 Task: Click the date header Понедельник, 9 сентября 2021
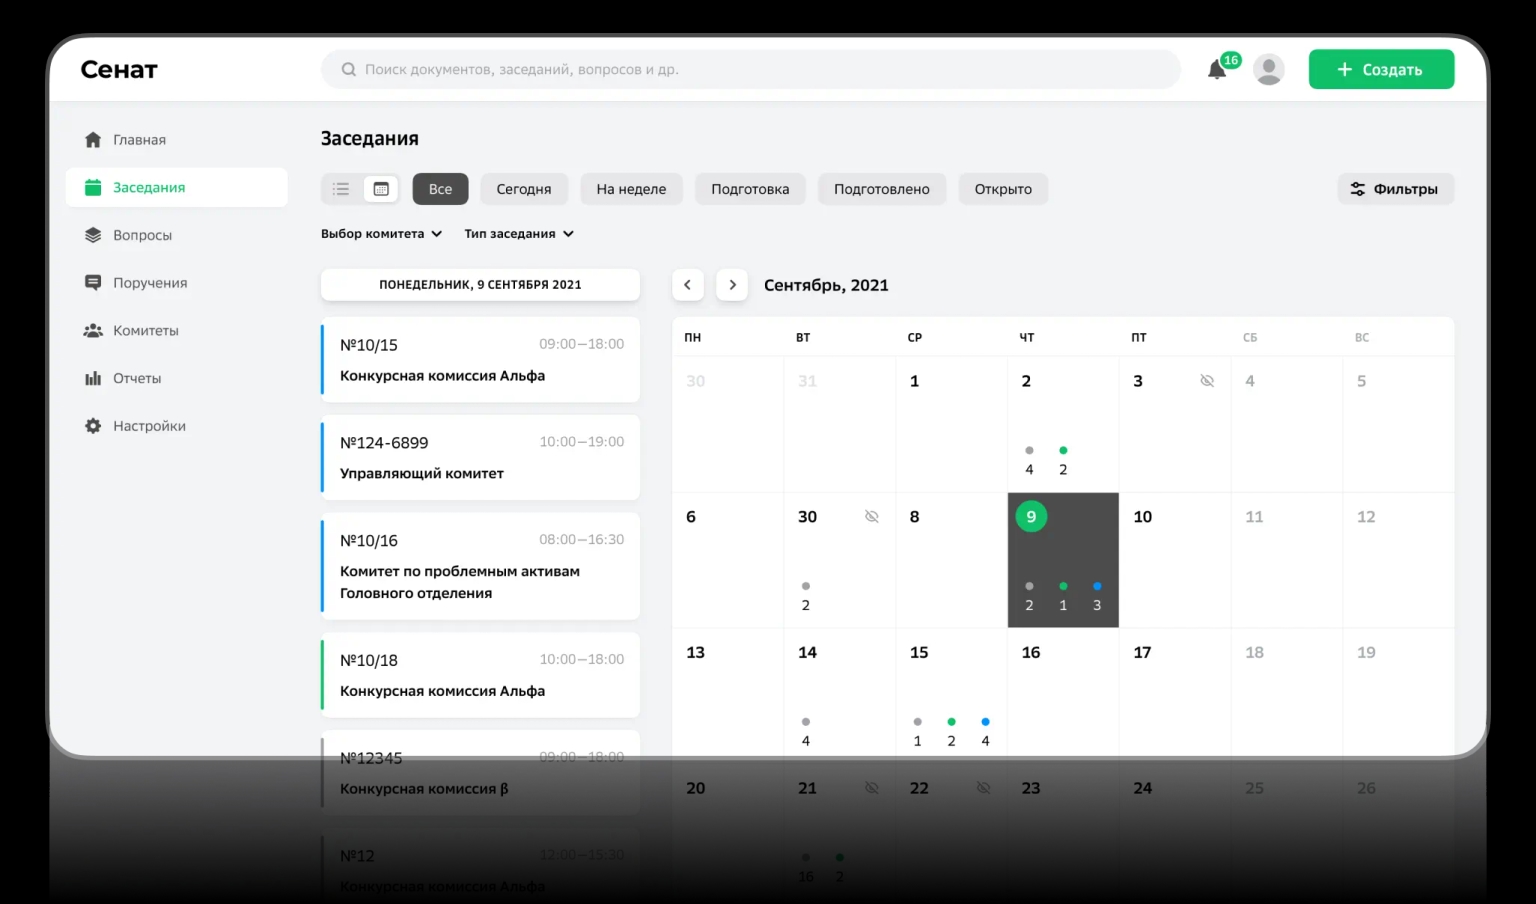tap(480, 285)
